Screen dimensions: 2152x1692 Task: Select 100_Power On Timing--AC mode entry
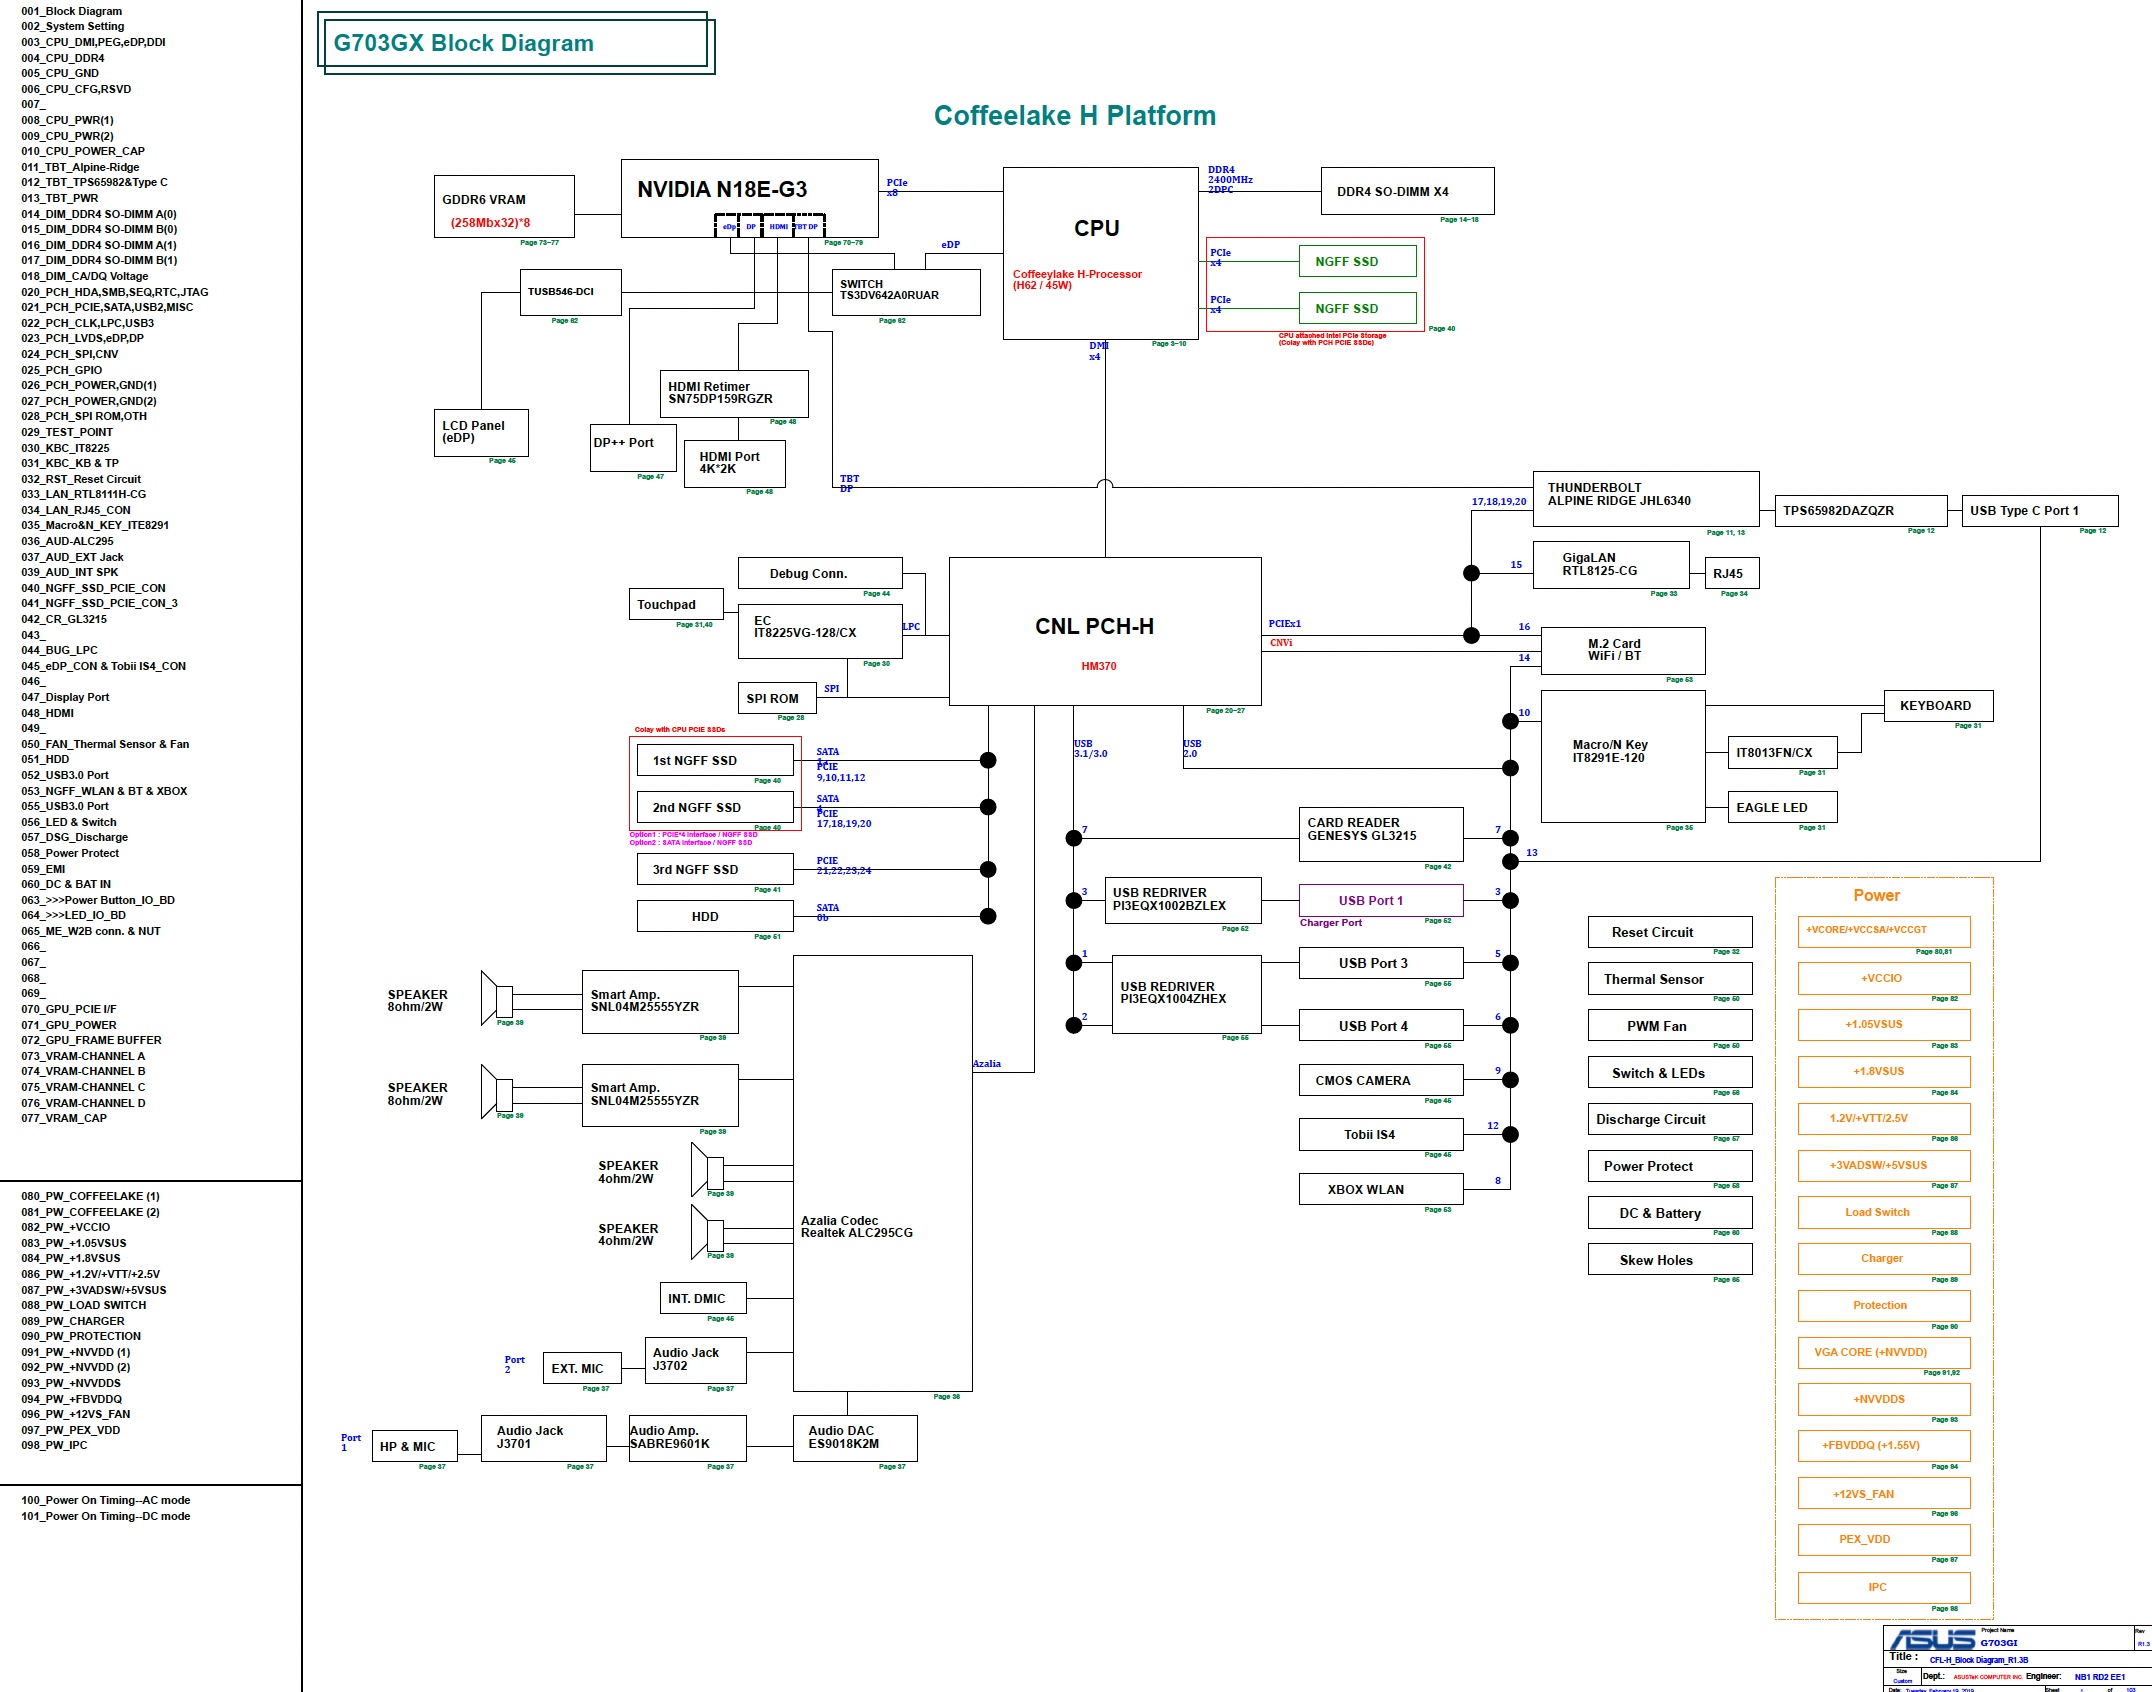point(105,1500)
